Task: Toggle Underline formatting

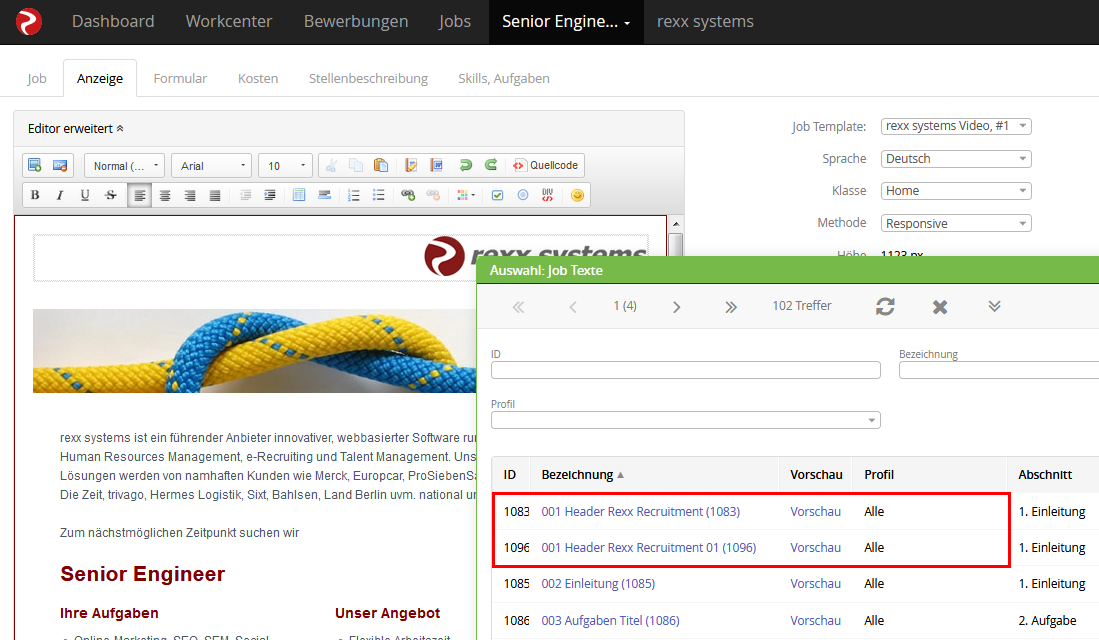Action: coord(85,195)
